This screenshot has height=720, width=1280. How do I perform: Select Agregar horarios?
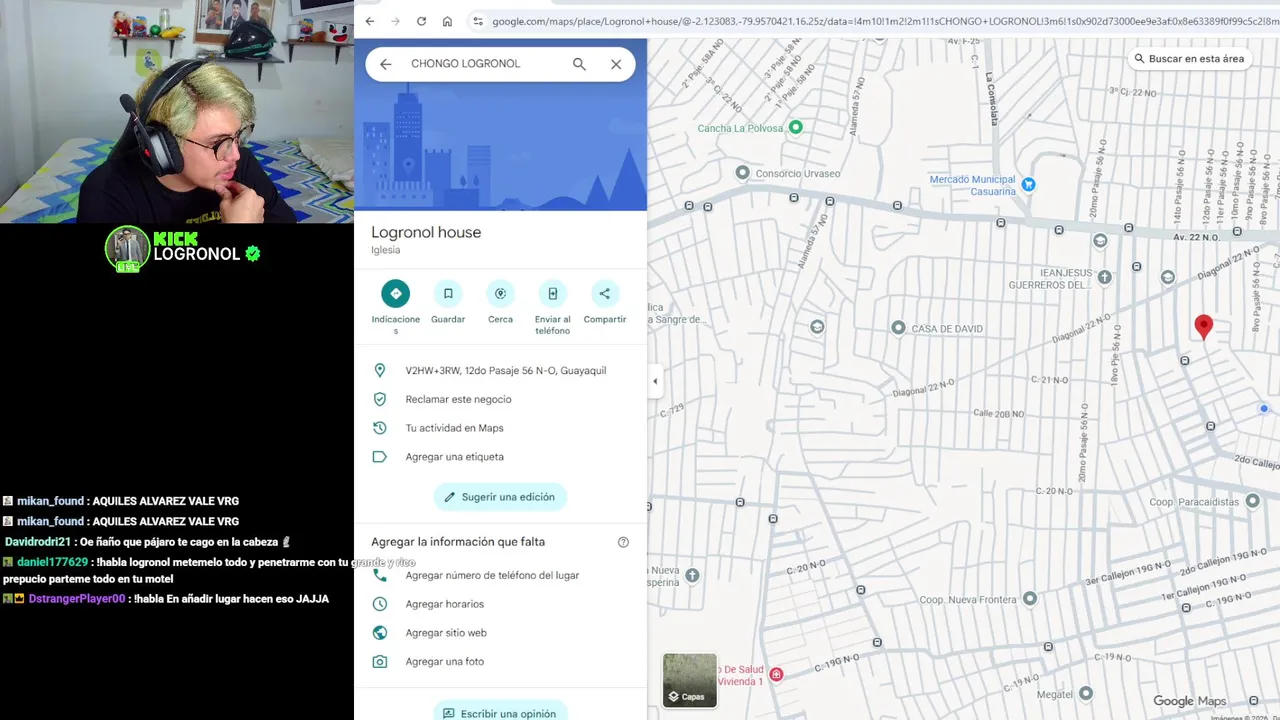[x=444, y=604]
